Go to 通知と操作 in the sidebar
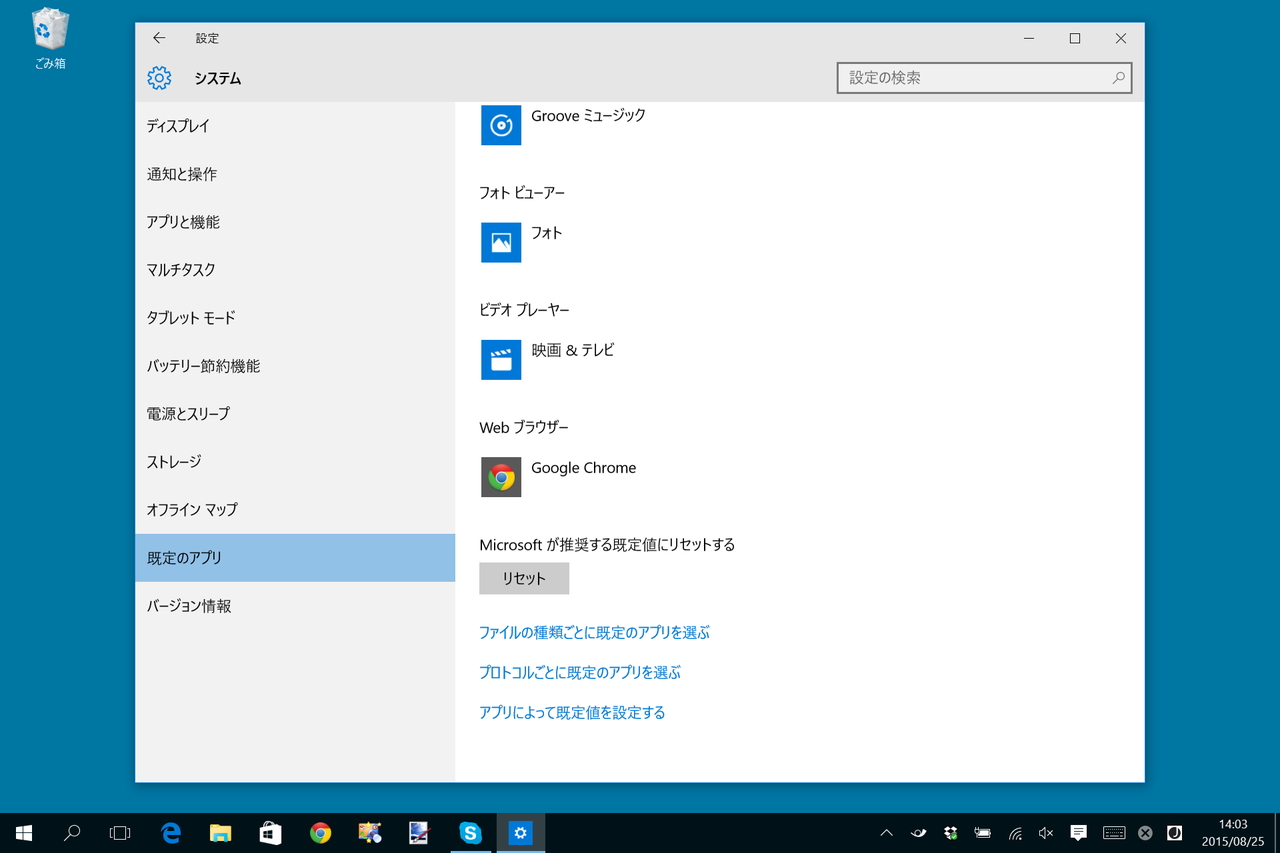The height and width of the screenshot is (853, 1280). tap(295, 174)
